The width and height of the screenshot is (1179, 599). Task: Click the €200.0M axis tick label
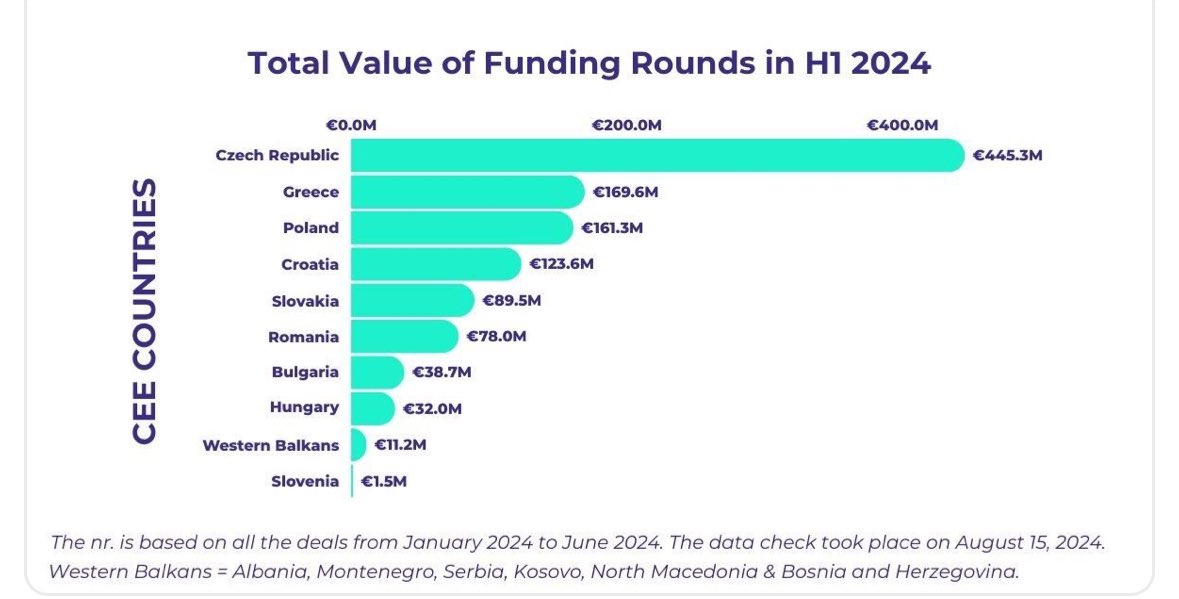click(x=626, y=125)
